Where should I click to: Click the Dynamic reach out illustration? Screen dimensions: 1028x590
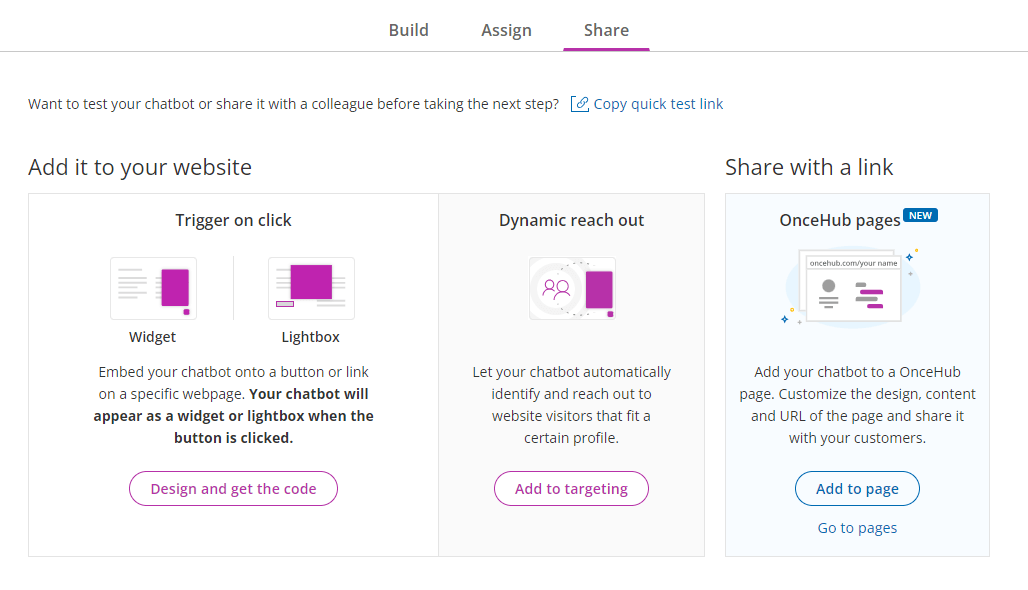tap(572, 288)
